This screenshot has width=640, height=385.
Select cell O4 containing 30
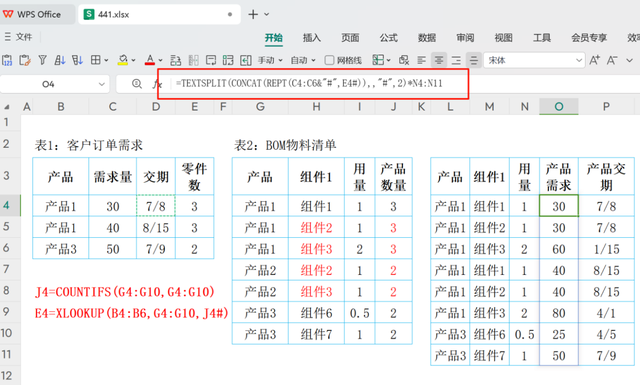pos(559,206)
